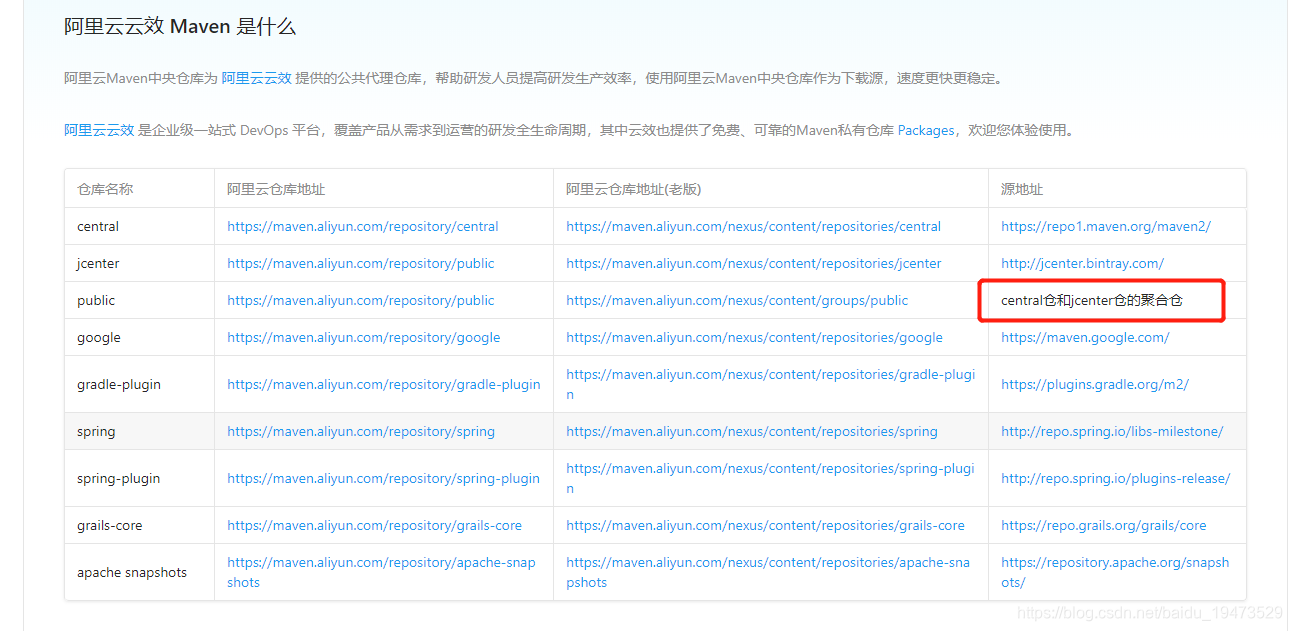The image size is (1292, 631).
Task: Open nexus/content/repositories/spring link
Action: (752, 431)
